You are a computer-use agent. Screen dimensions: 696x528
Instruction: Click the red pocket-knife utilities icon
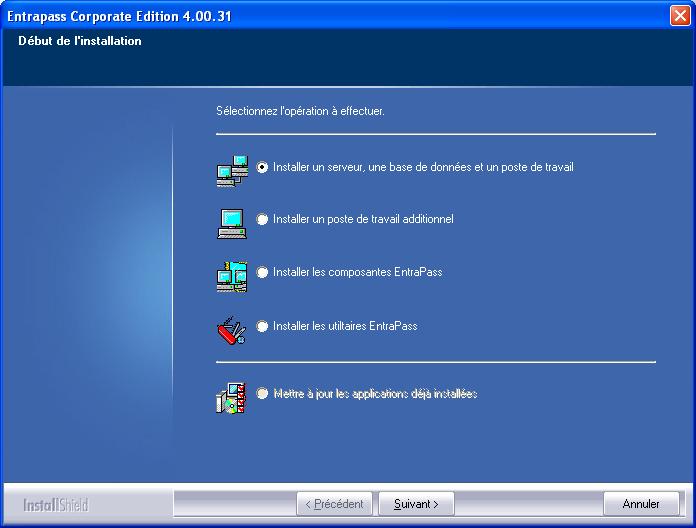click(x=231, y=331)
